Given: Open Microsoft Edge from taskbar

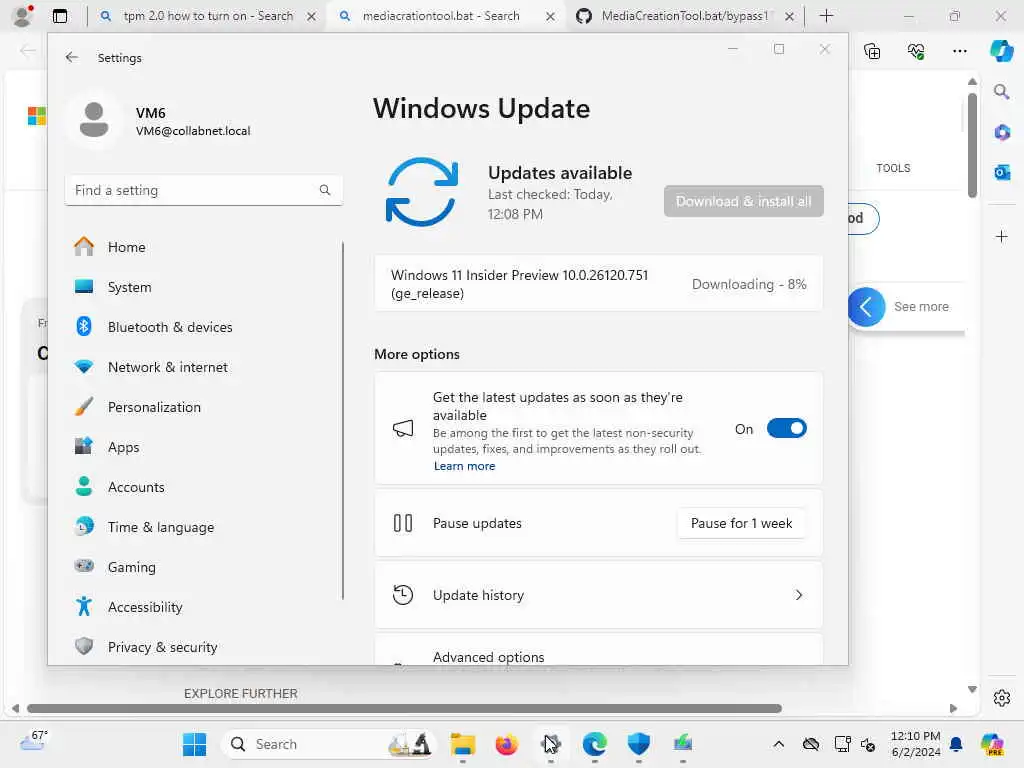Looking at the screenshot, I should (x=594, y=744).
